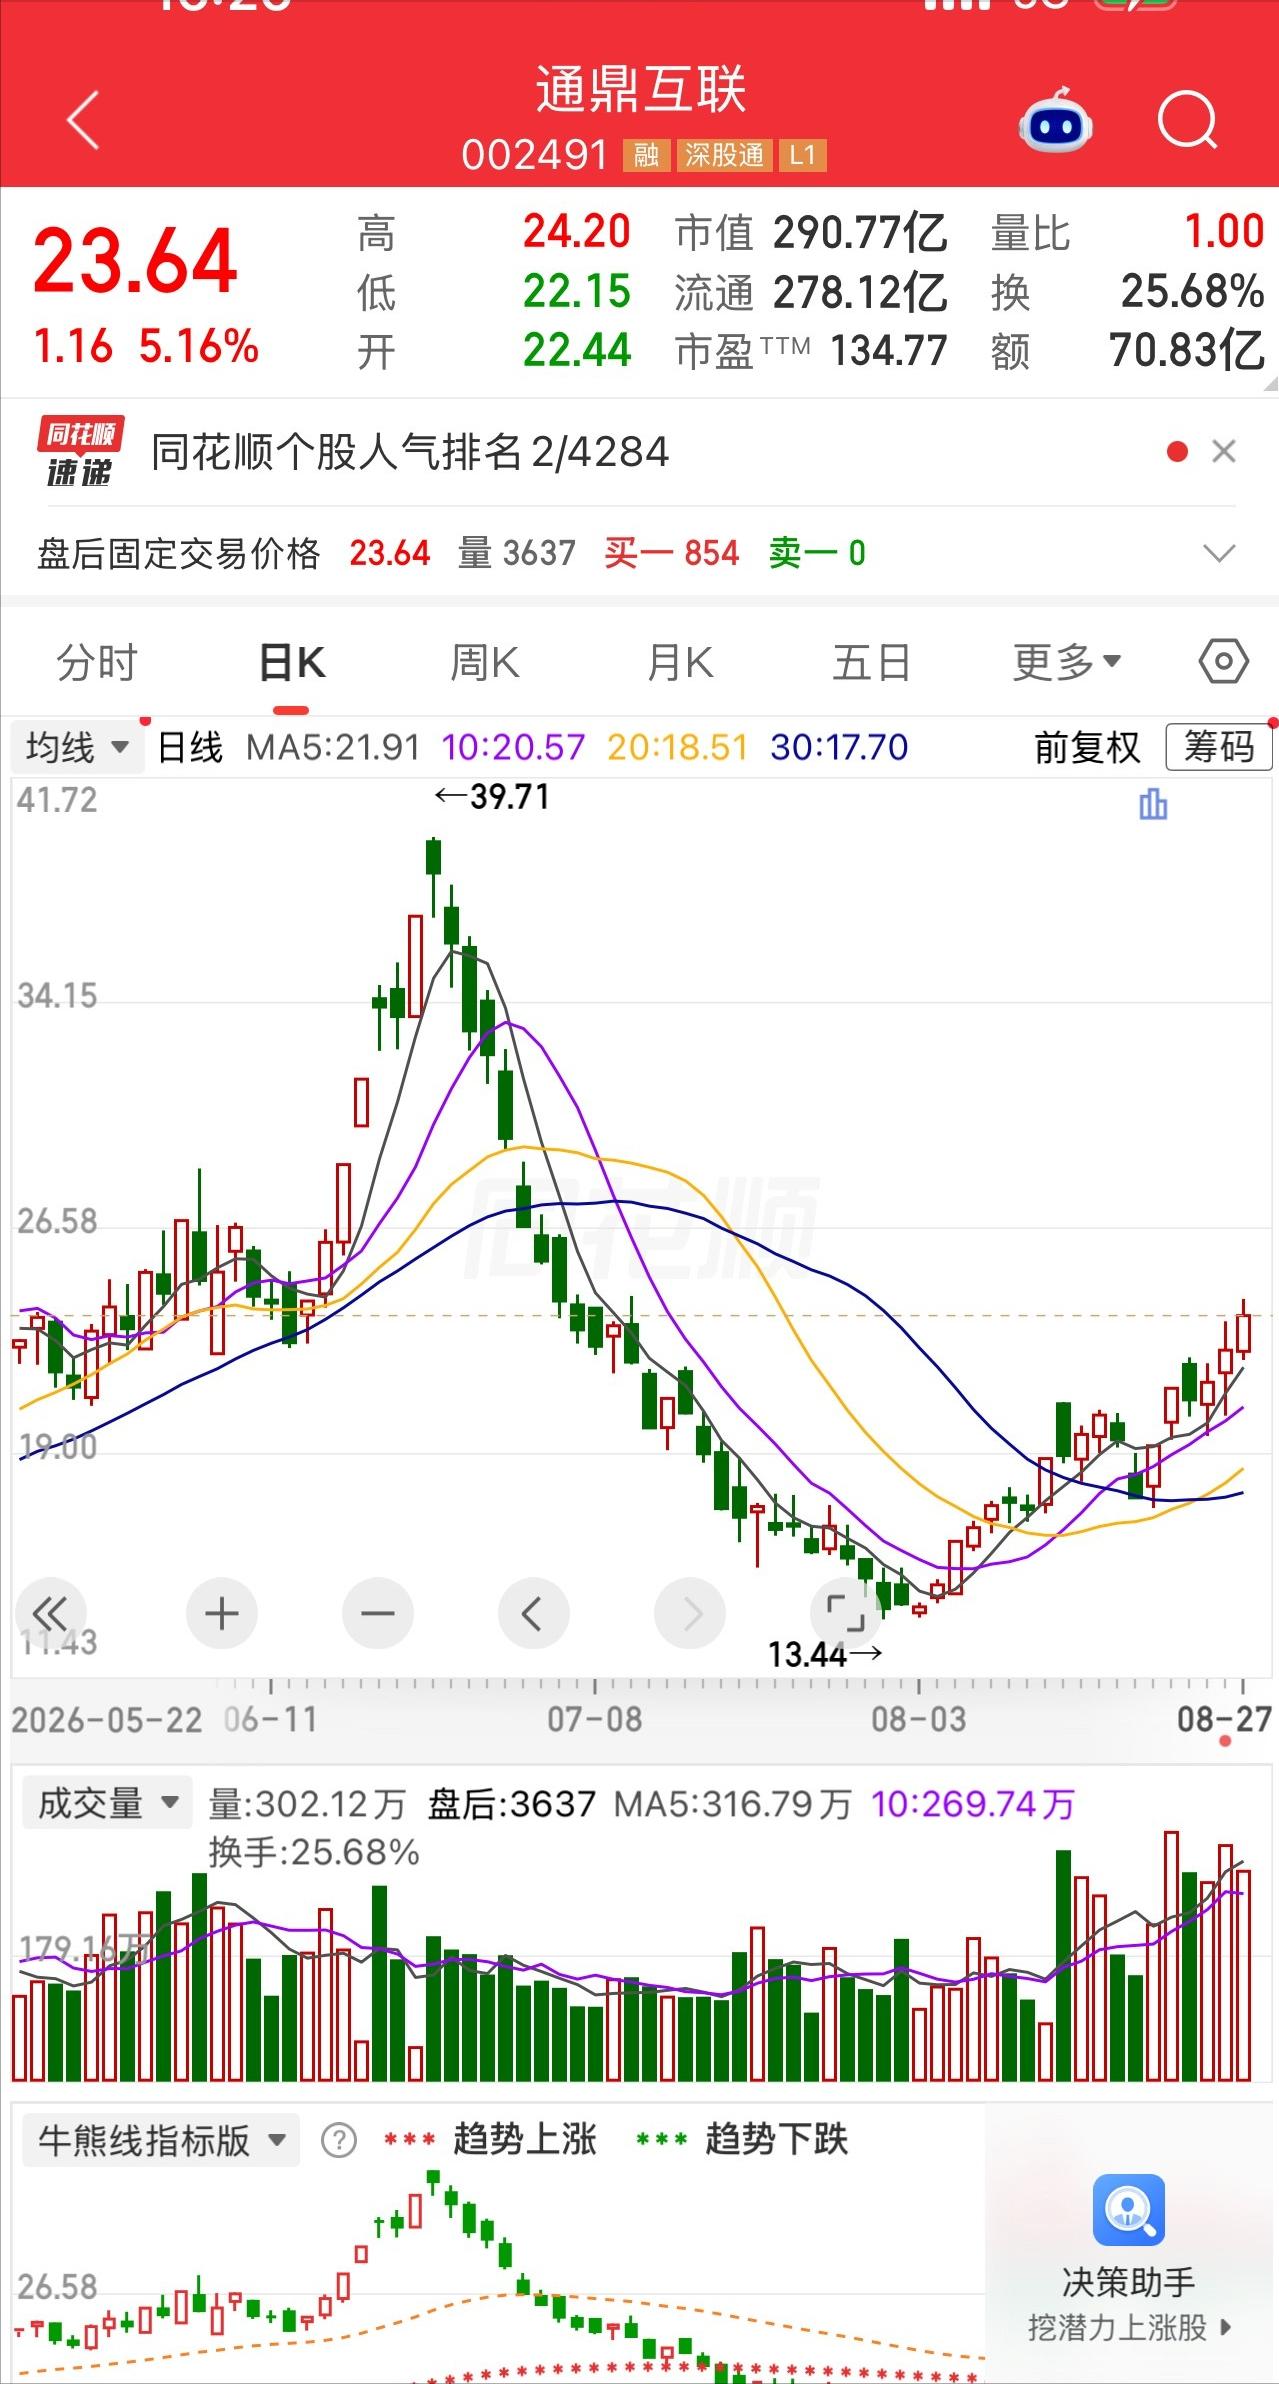Switch to the 周K tab
The width and height of the screenshot is (1279, 2384).
click(x=484, y=662)
